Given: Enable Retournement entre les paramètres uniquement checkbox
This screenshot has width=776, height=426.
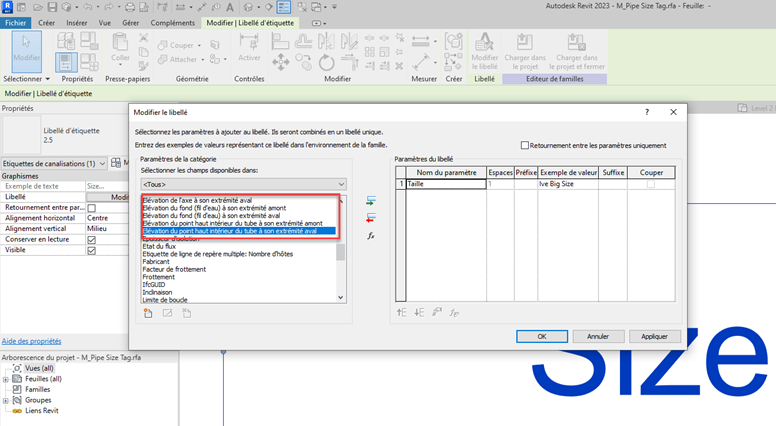Looking at the screenshot, I should pos(525,145).
